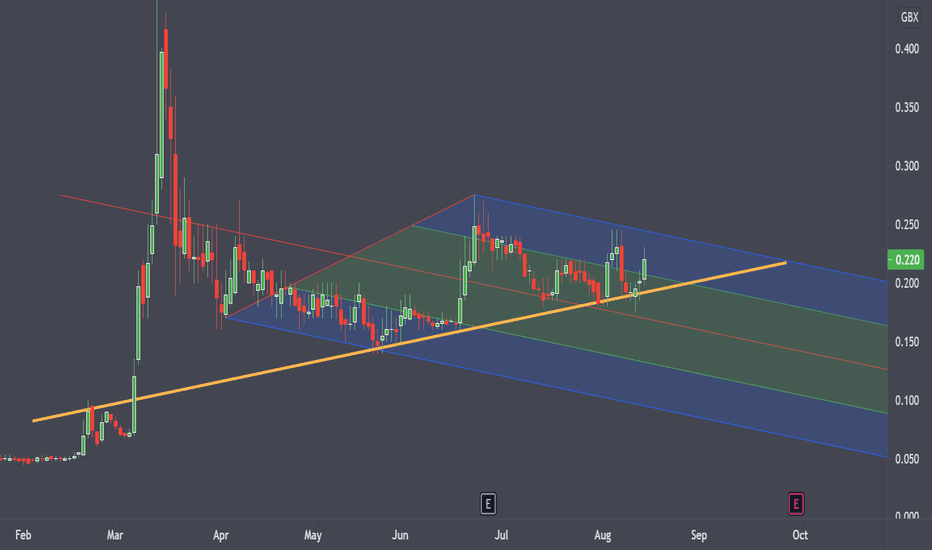Click the Mar label on time axis
This screenshot has width=932, height=550.
coord(115,535)
